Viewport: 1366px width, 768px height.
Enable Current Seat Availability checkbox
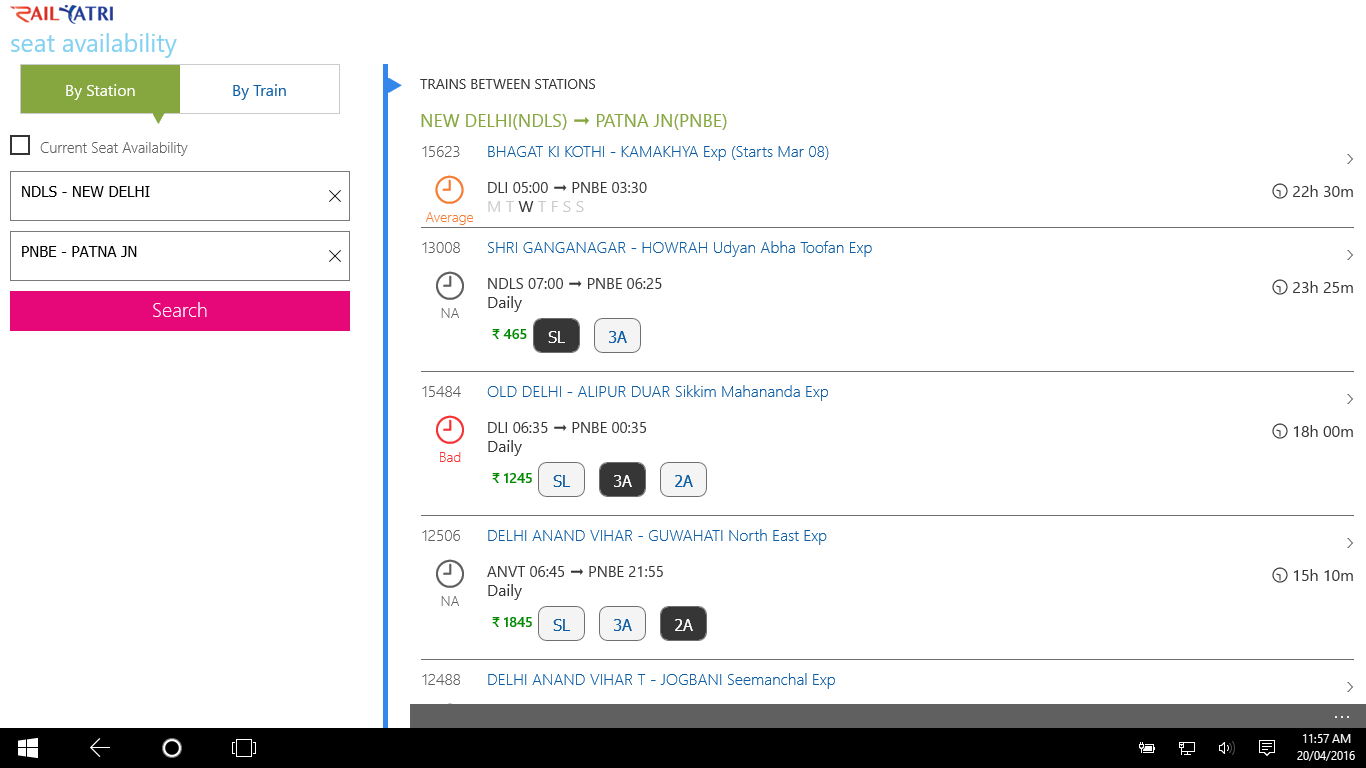pyautogui.click(x=20, y=146)
